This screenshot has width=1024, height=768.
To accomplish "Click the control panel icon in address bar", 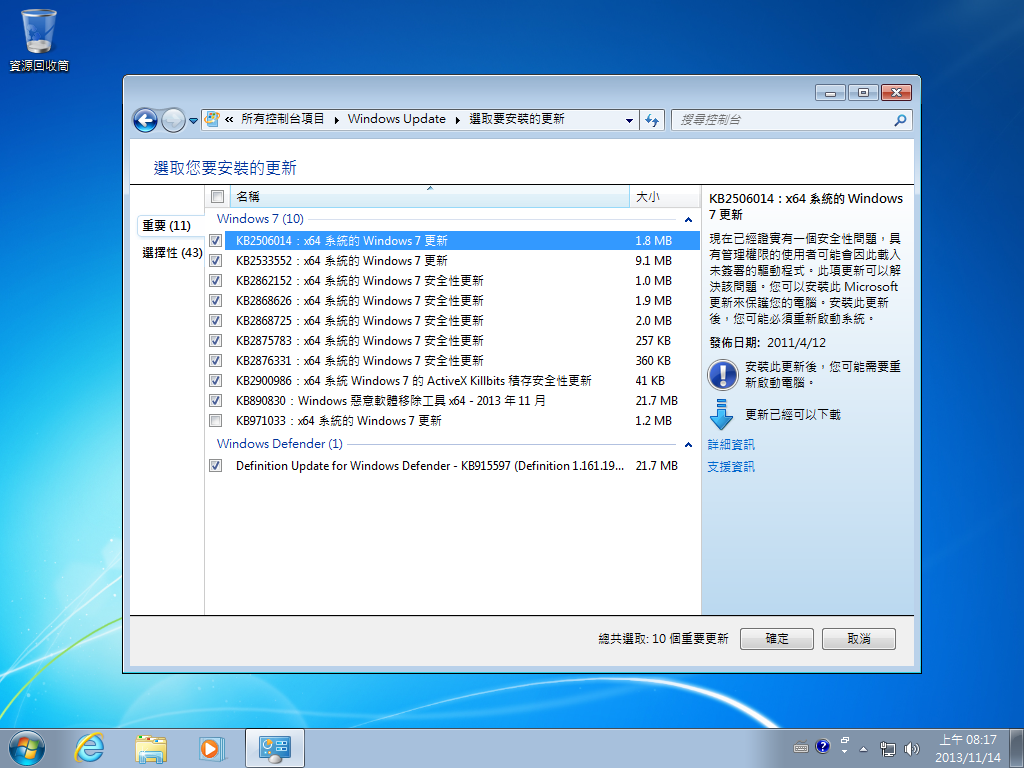I will coord(212,119).
